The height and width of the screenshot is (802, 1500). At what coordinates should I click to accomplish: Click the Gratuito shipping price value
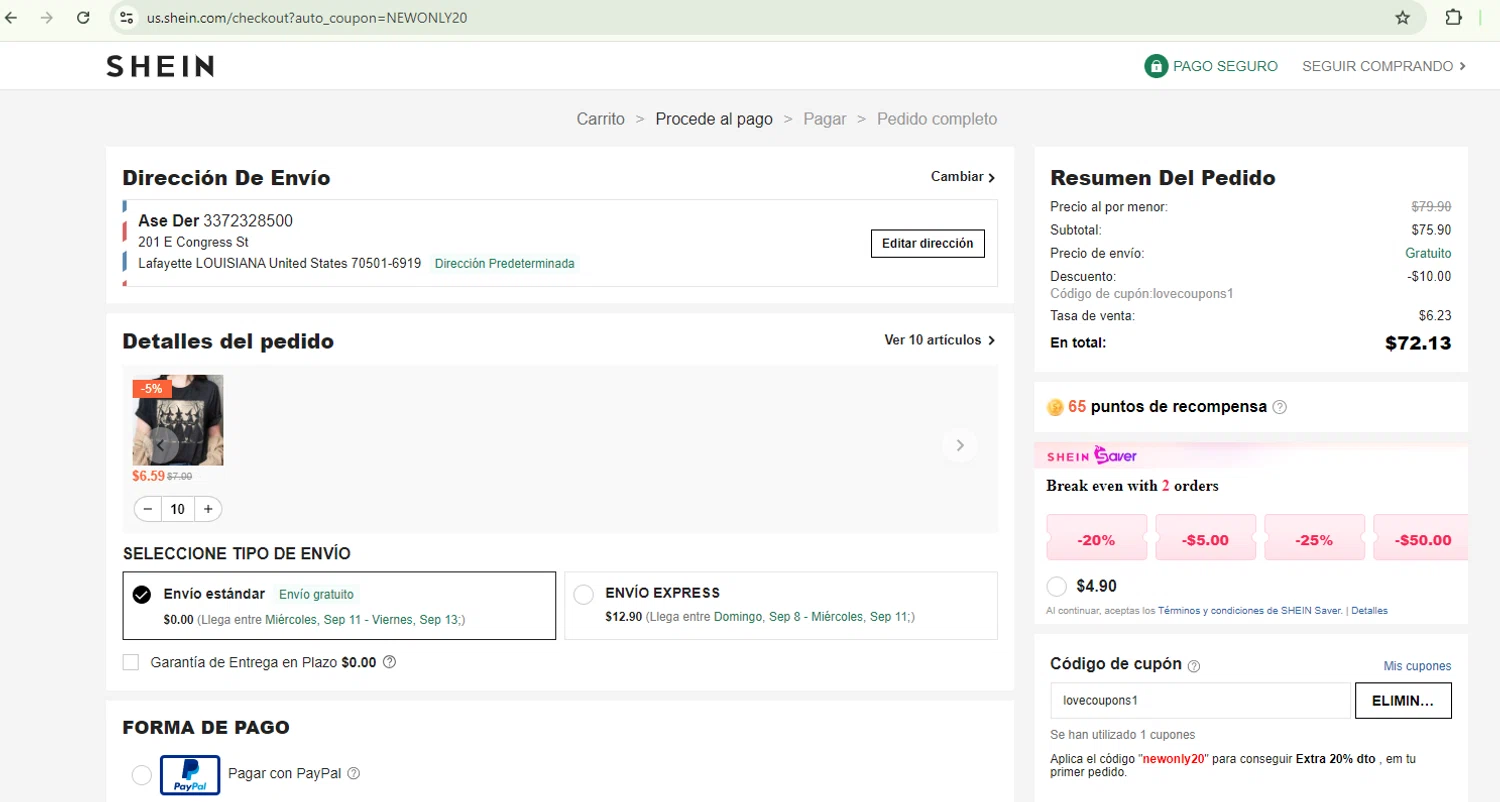(x=1428, y=253)
